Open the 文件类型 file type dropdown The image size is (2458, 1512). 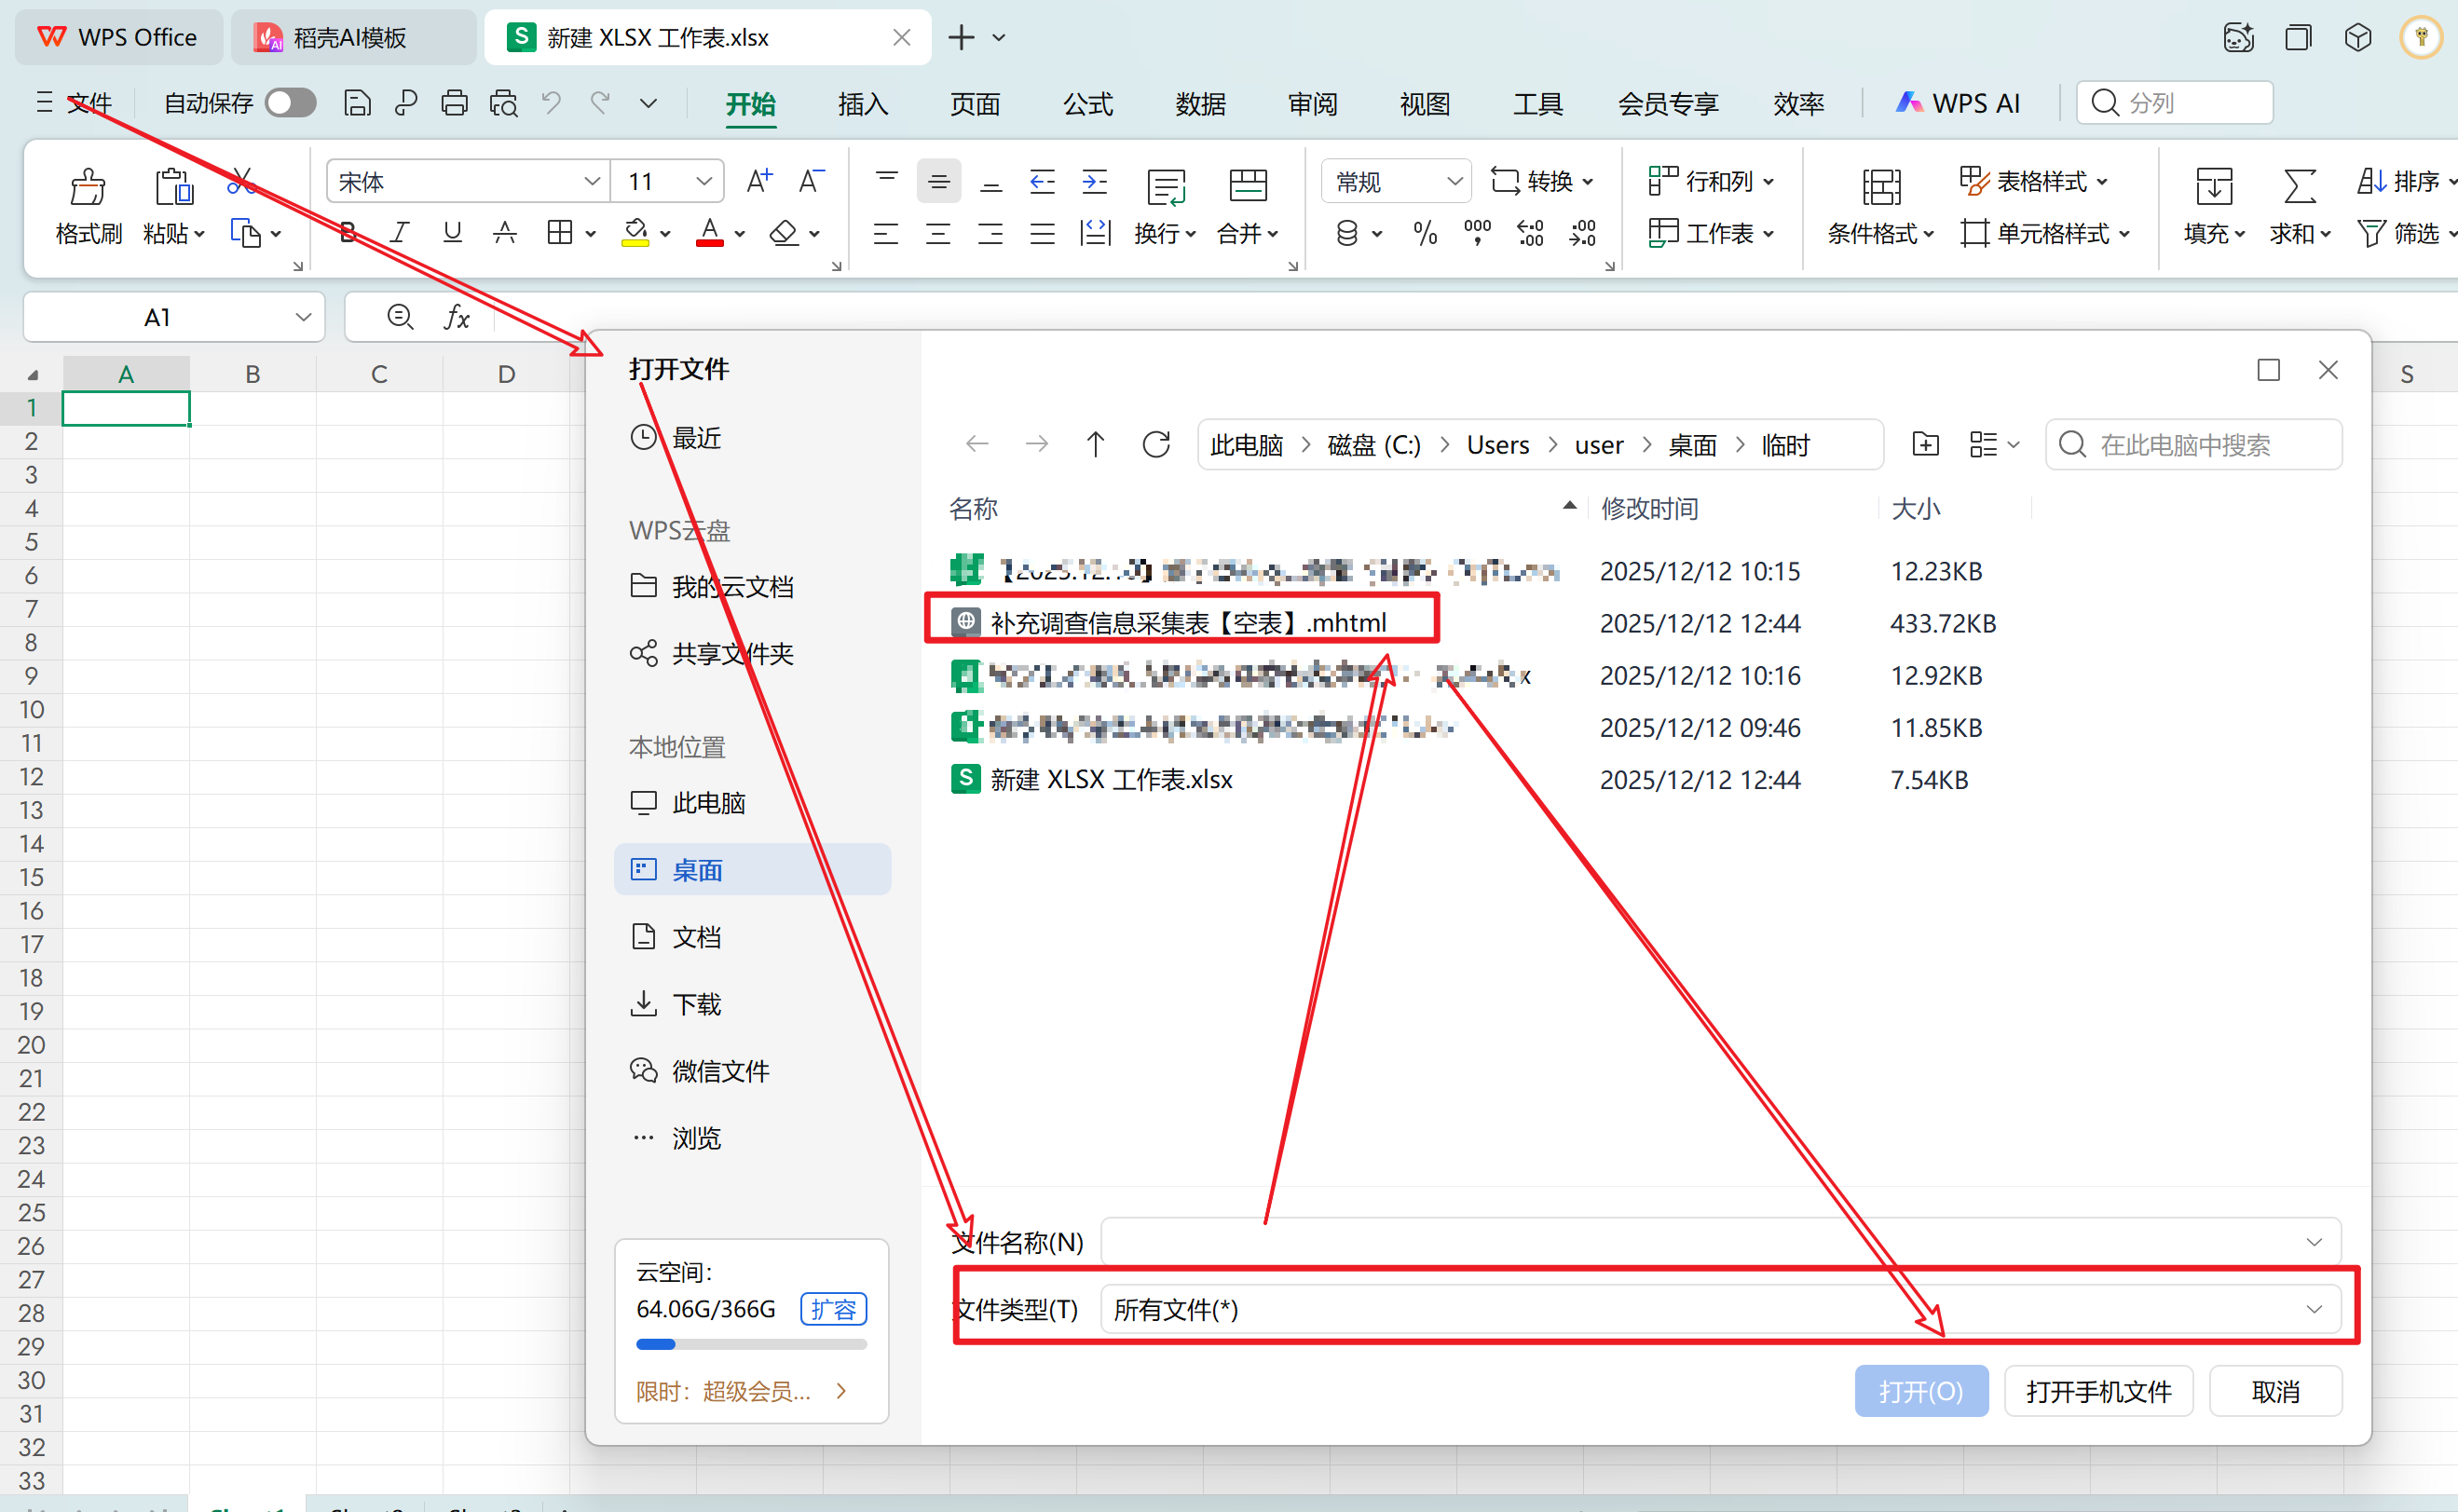[x=2313, y=1309]
